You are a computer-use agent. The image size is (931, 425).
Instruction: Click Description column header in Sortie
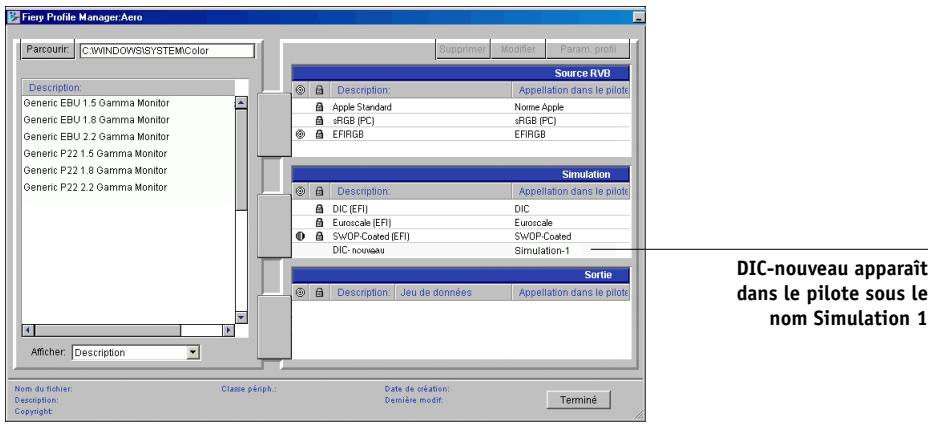coord(362,292)
